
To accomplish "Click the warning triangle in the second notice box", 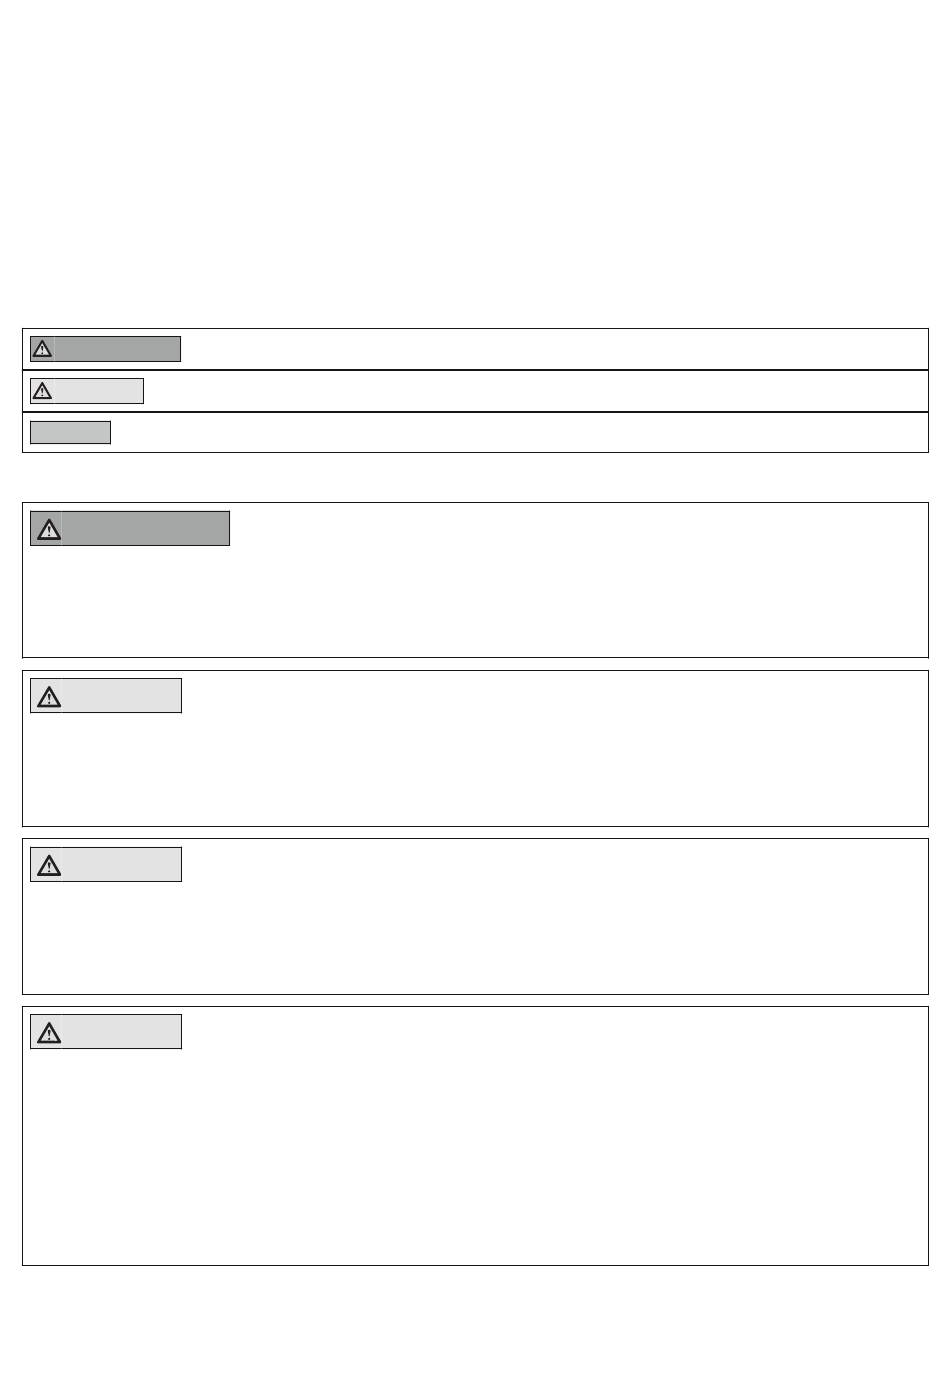I will coord(49,696).
